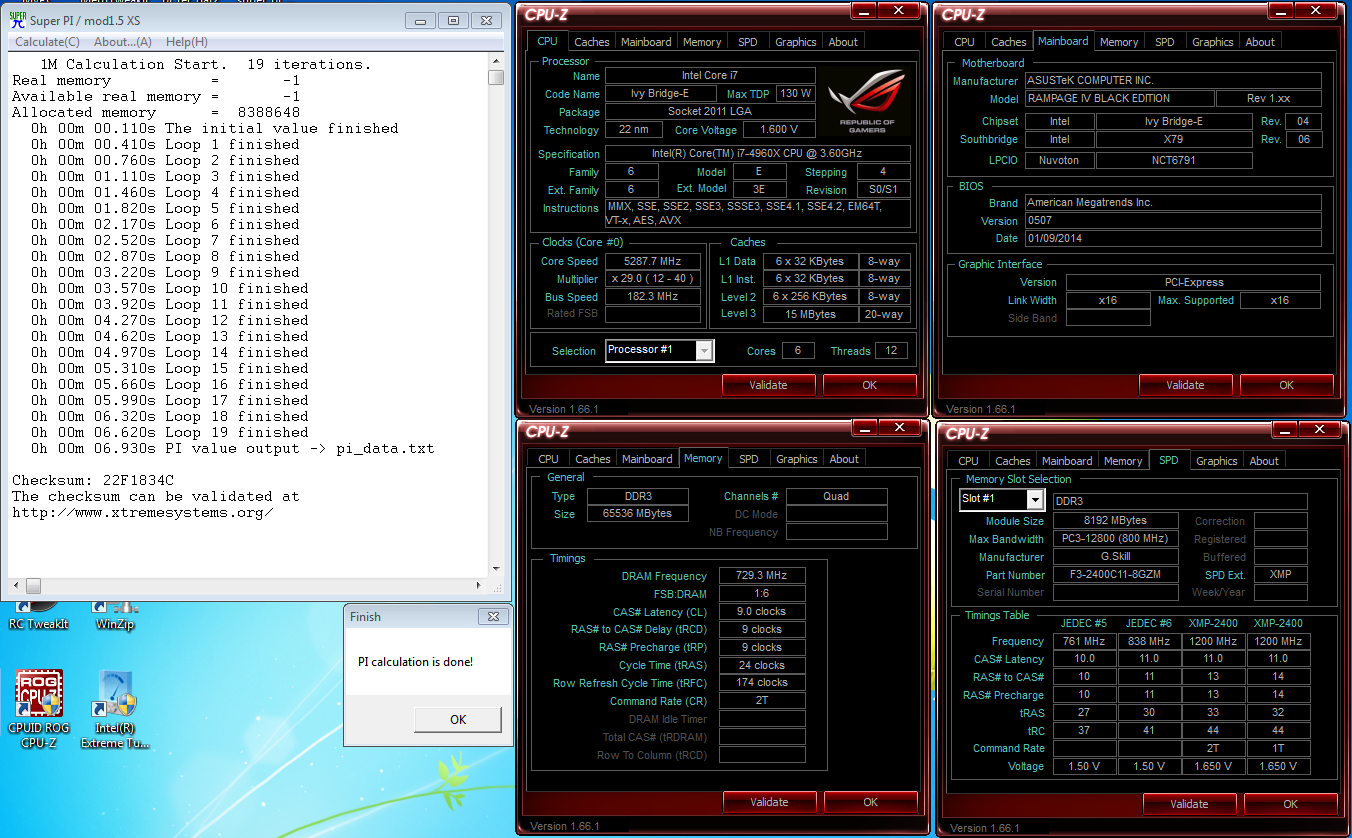Click the Core Voltage 1.600 V field
This screenshot has height=838, width=1352.
pyautogui.click(x=779, y=130)
